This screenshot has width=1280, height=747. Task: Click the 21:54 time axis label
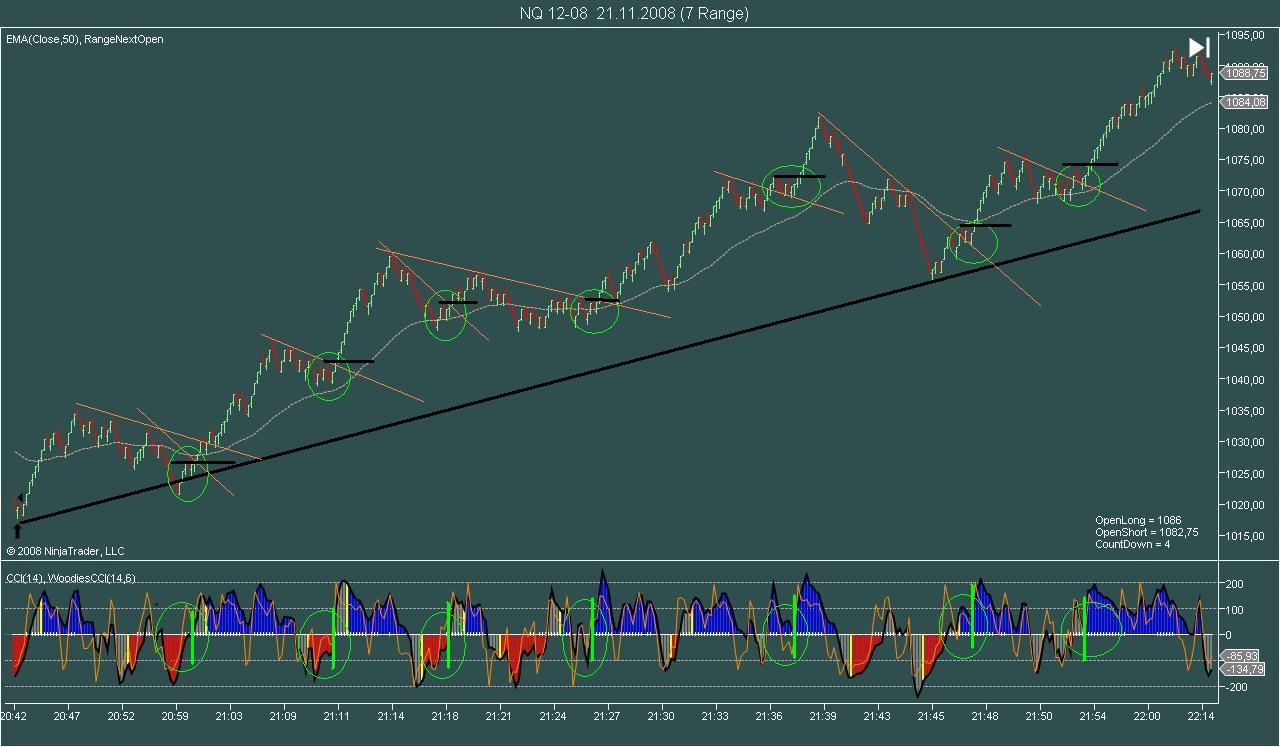[x=1093, y=716]
